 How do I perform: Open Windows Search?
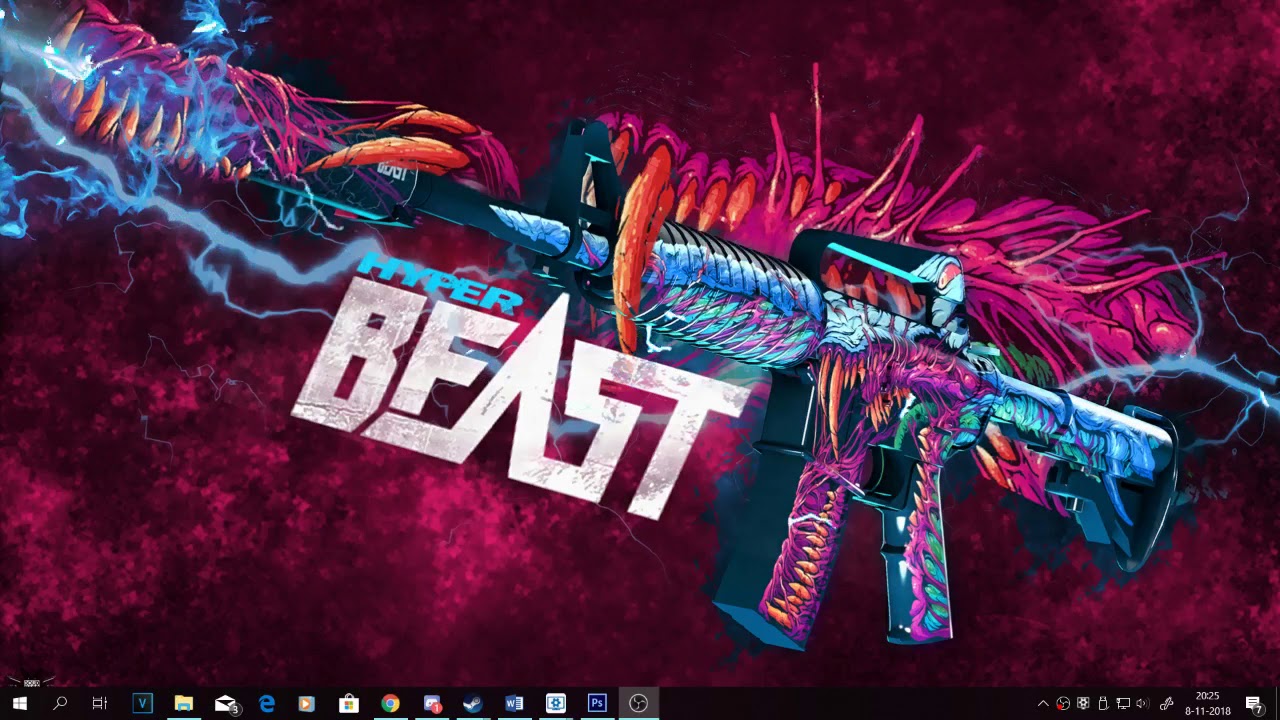[x=61, y=702]
